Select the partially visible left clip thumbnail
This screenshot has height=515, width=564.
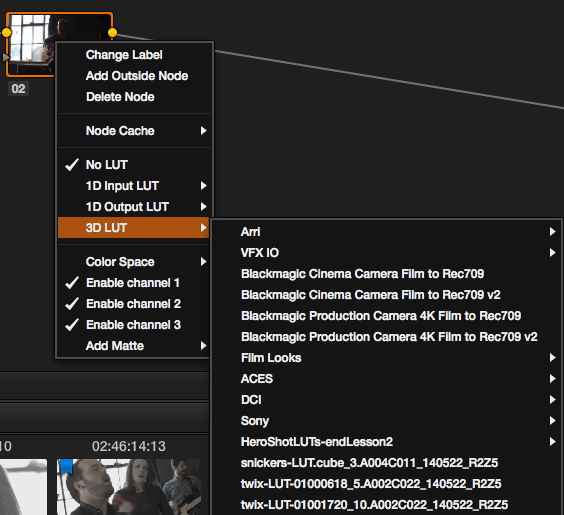(x=23, y=487)
